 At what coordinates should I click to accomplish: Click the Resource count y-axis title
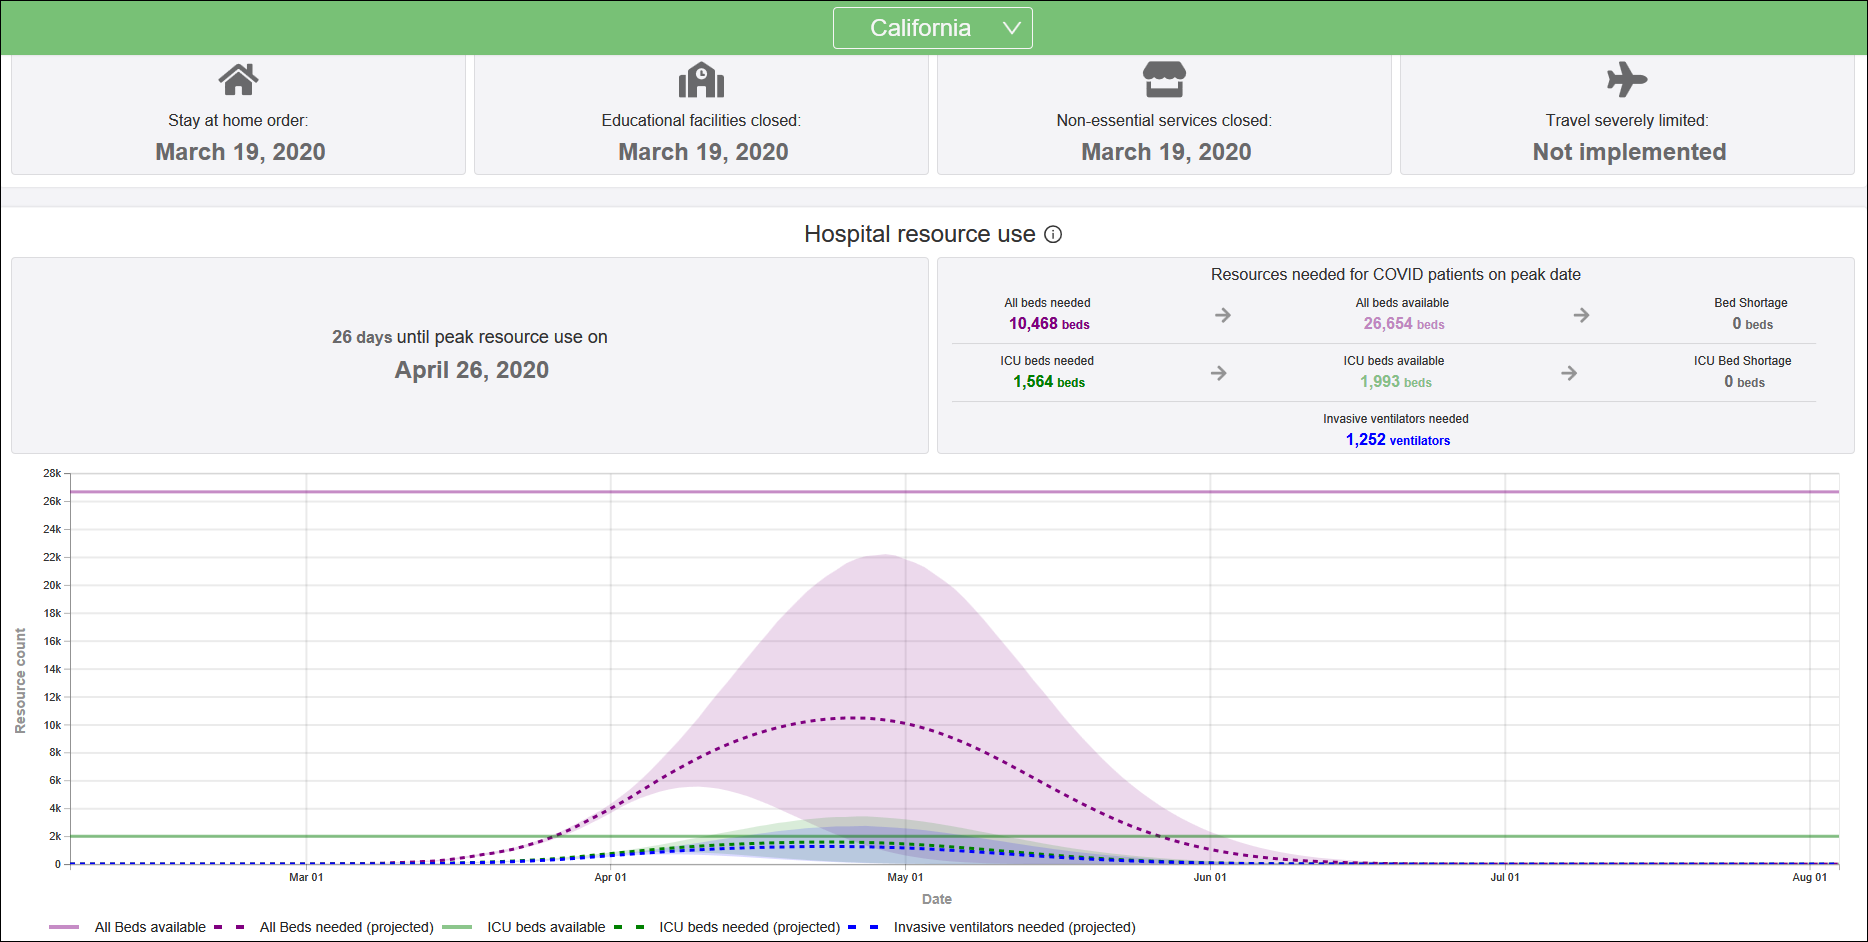20,681
